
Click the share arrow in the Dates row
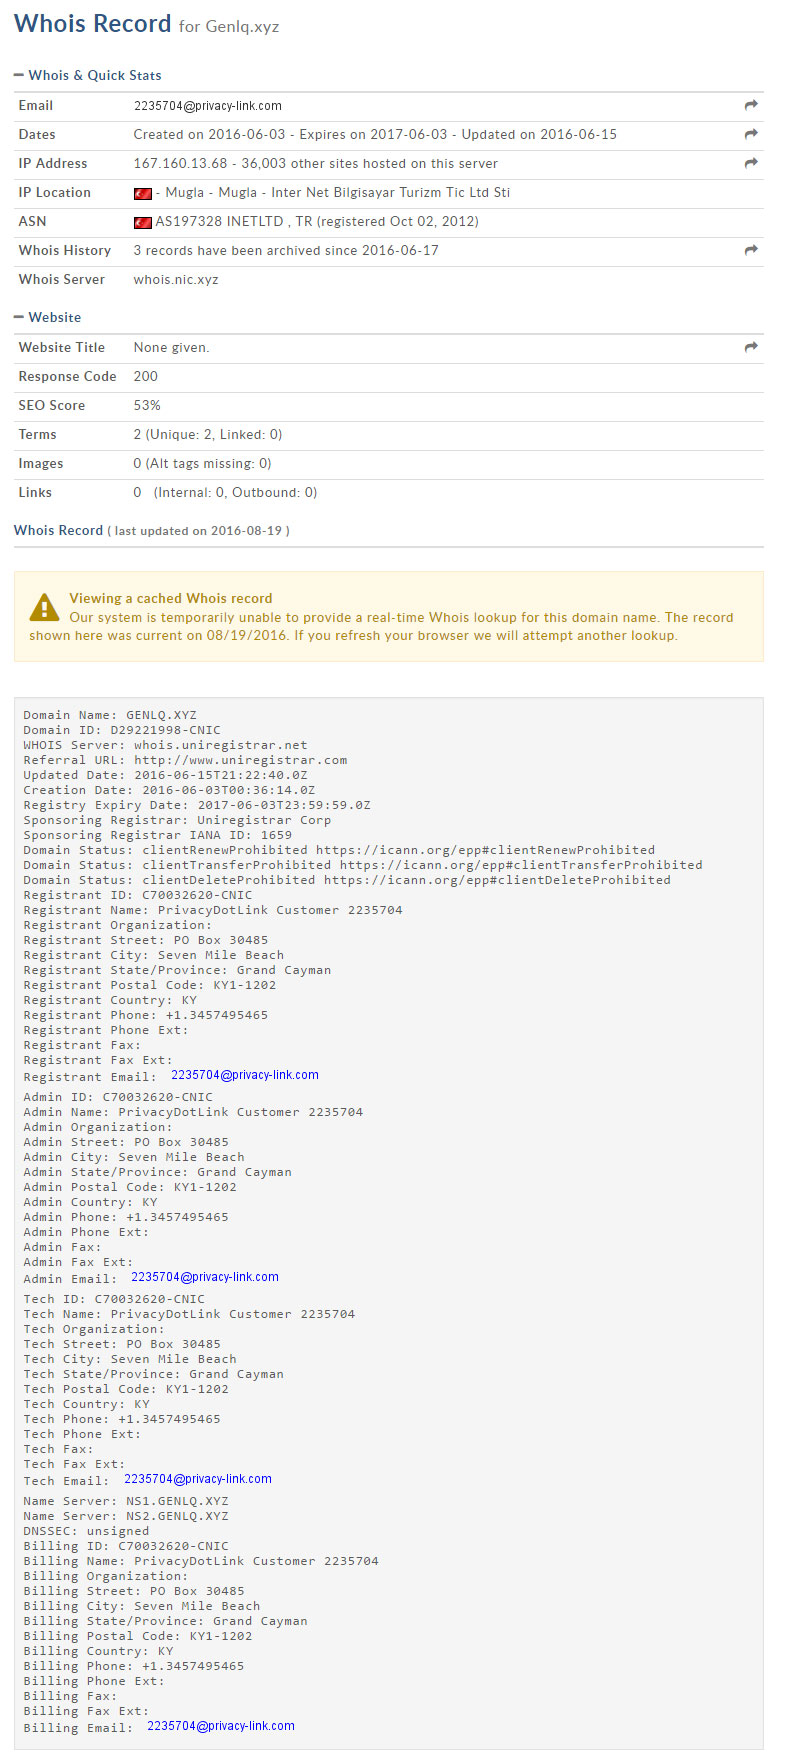751,134
